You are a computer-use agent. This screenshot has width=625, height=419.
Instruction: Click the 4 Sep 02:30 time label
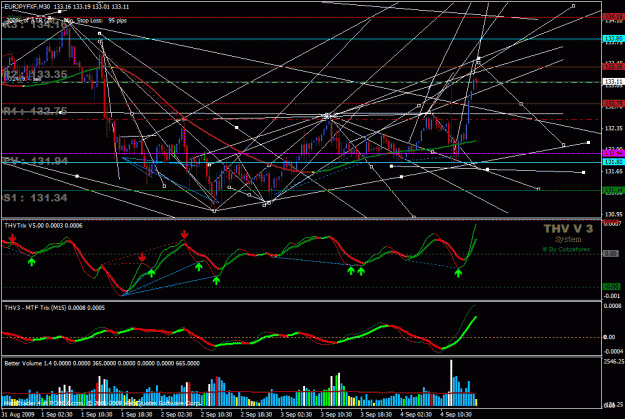click(x=416, y=414)
